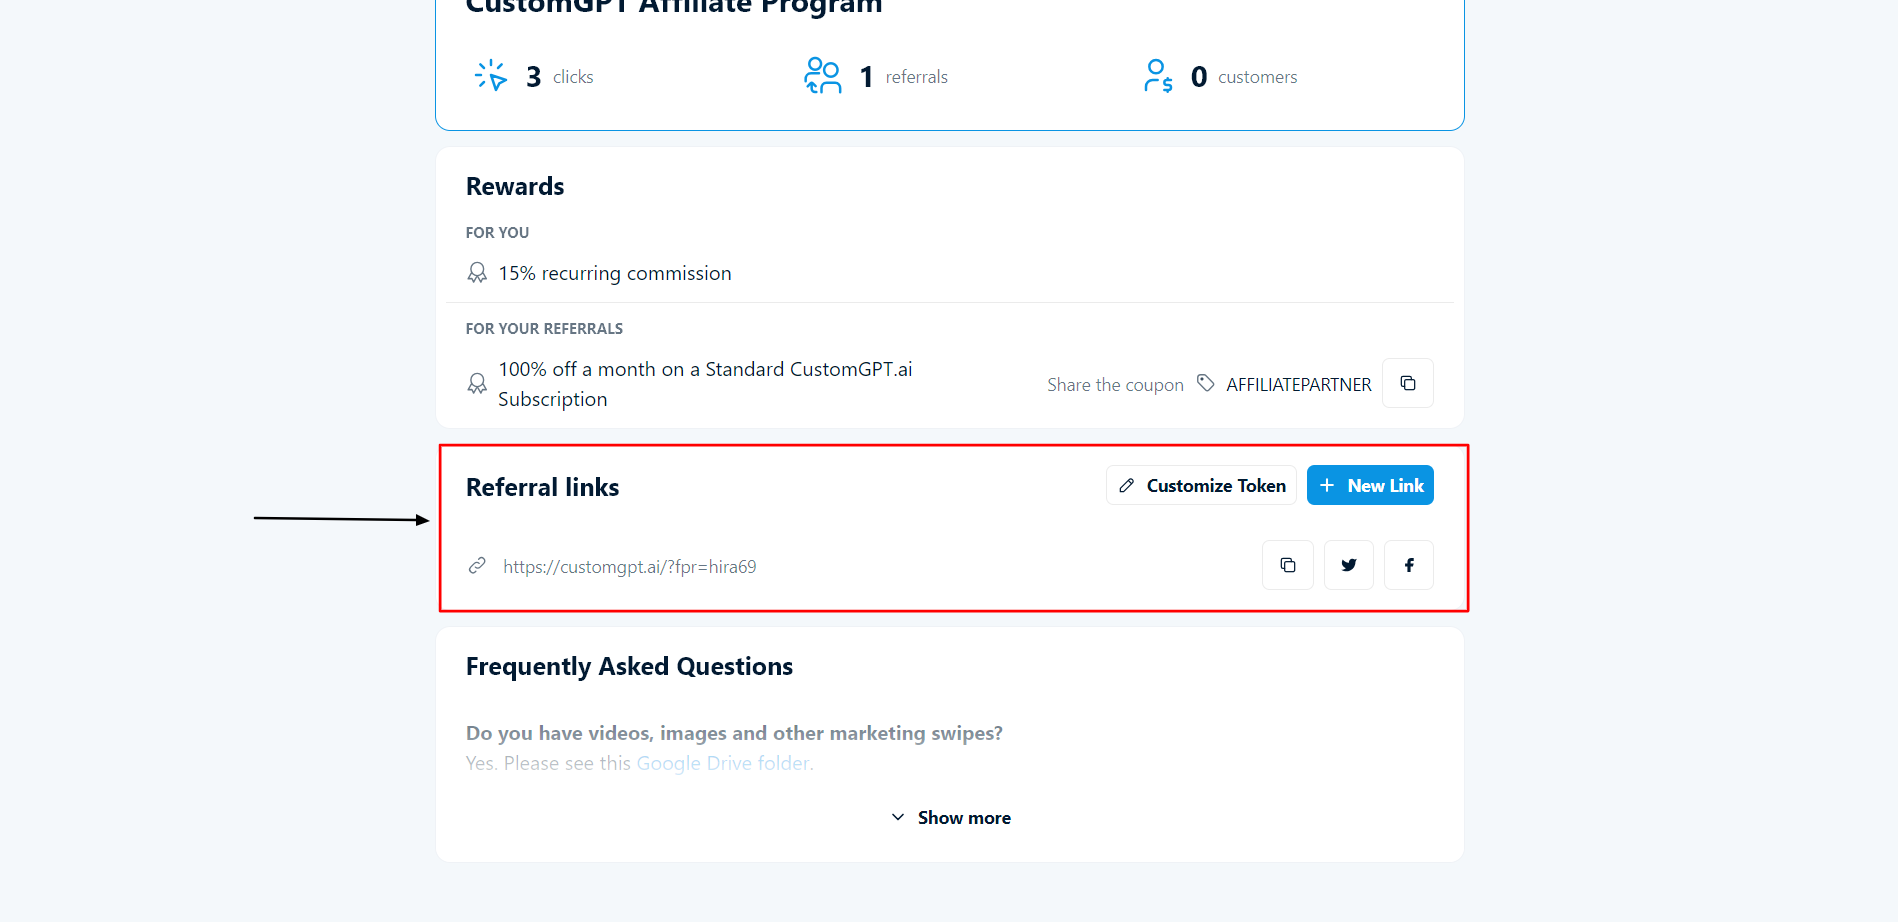Click the 'Frequently Asked Questions' heading
Viewport: 1898px width, 922px height.
point(629,666)
